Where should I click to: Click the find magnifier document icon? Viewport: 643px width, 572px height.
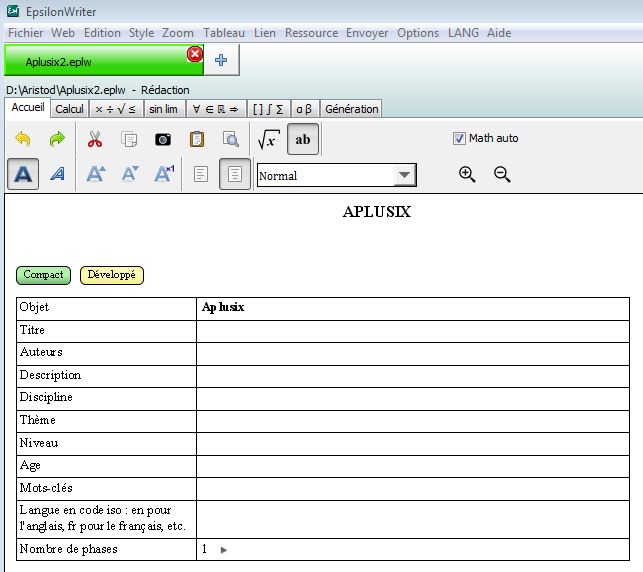(x=231, y=139)
